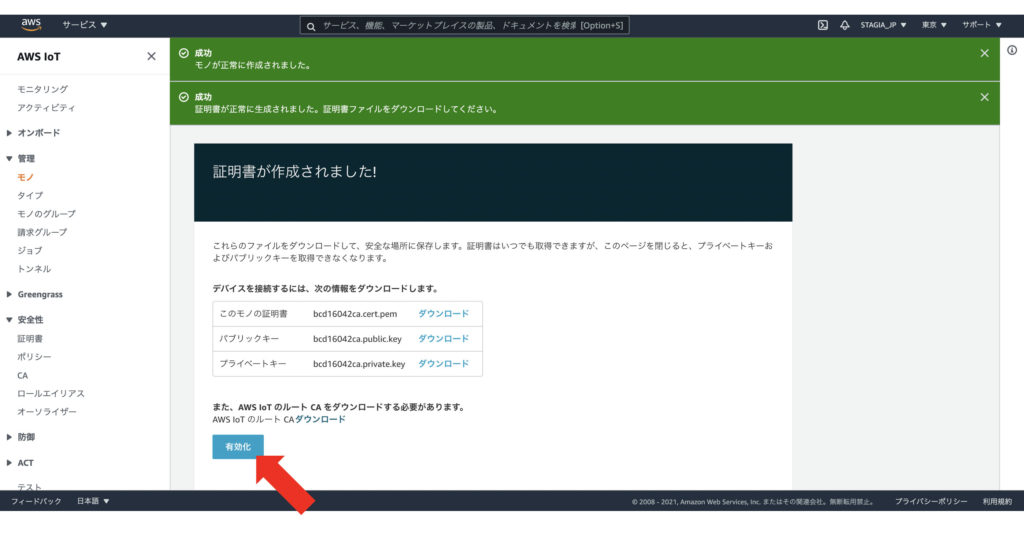Image resolution: width=1024 pixels, height=537 pixels.
Task: Click the notifications bell icon
Action: point(844,25)
